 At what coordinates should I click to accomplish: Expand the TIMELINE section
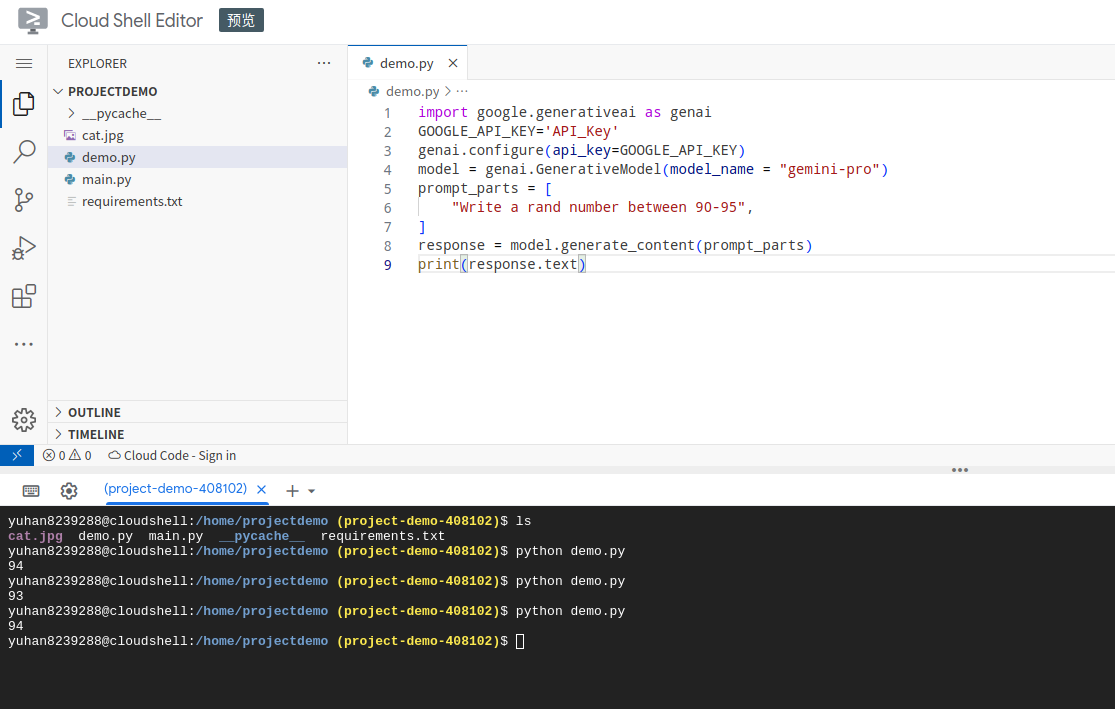(96, 434)
